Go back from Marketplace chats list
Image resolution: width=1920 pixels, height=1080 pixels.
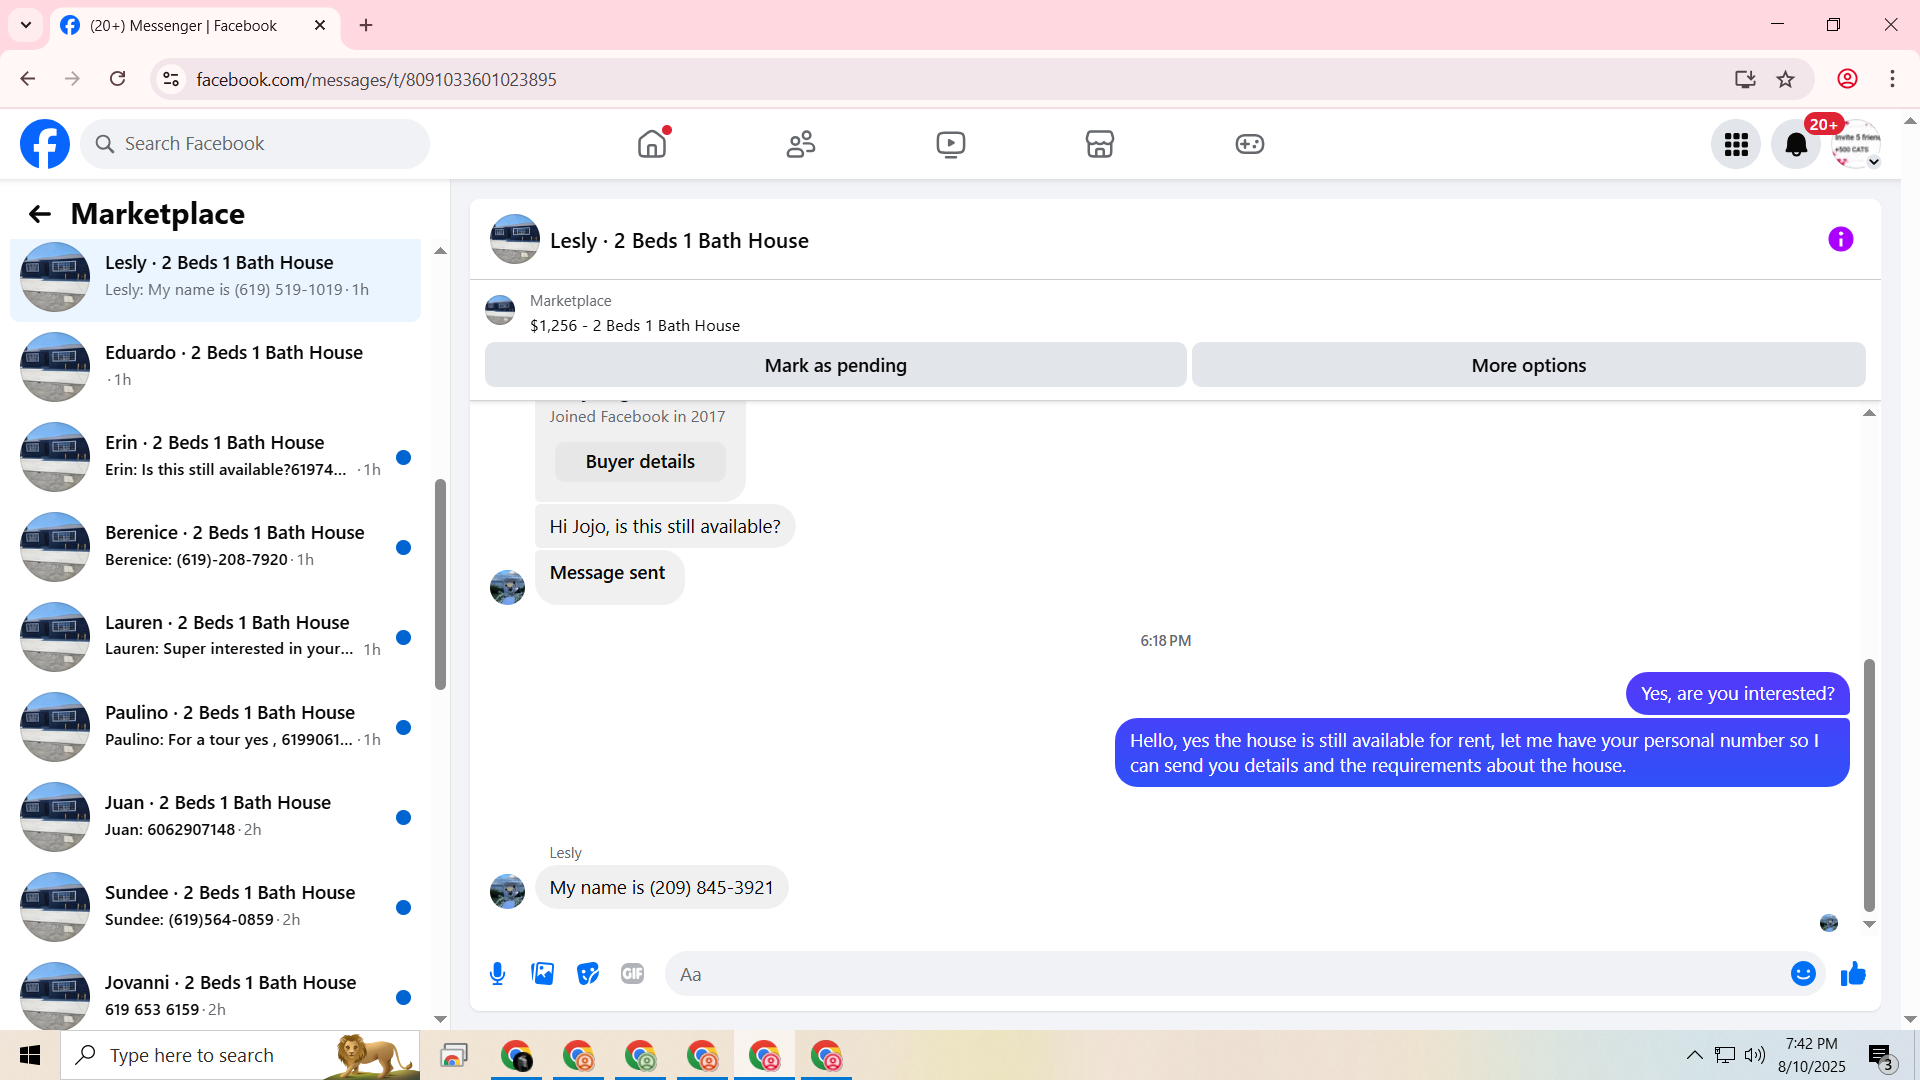coord(39,214)
